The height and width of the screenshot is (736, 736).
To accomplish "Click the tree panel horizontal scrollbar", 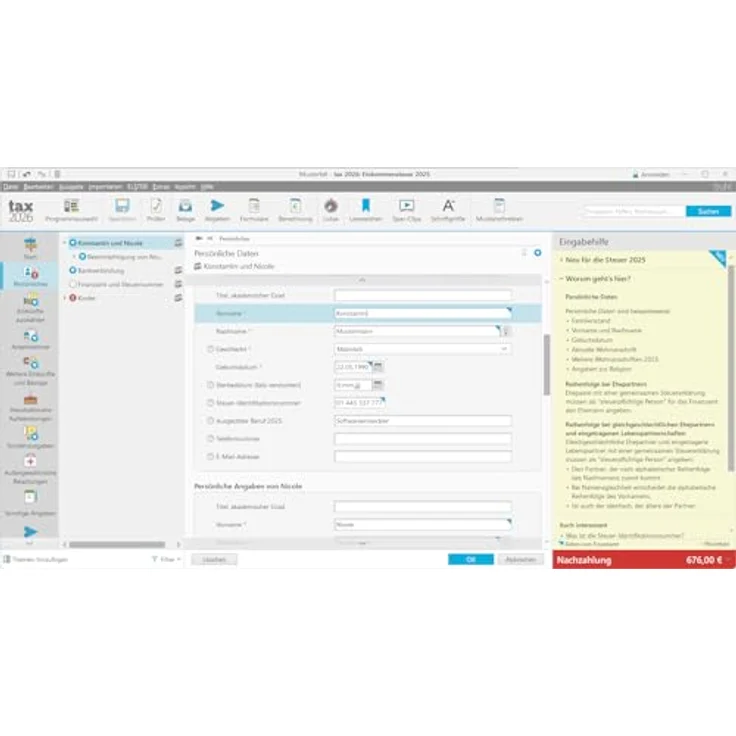I will tap(117, 544).
